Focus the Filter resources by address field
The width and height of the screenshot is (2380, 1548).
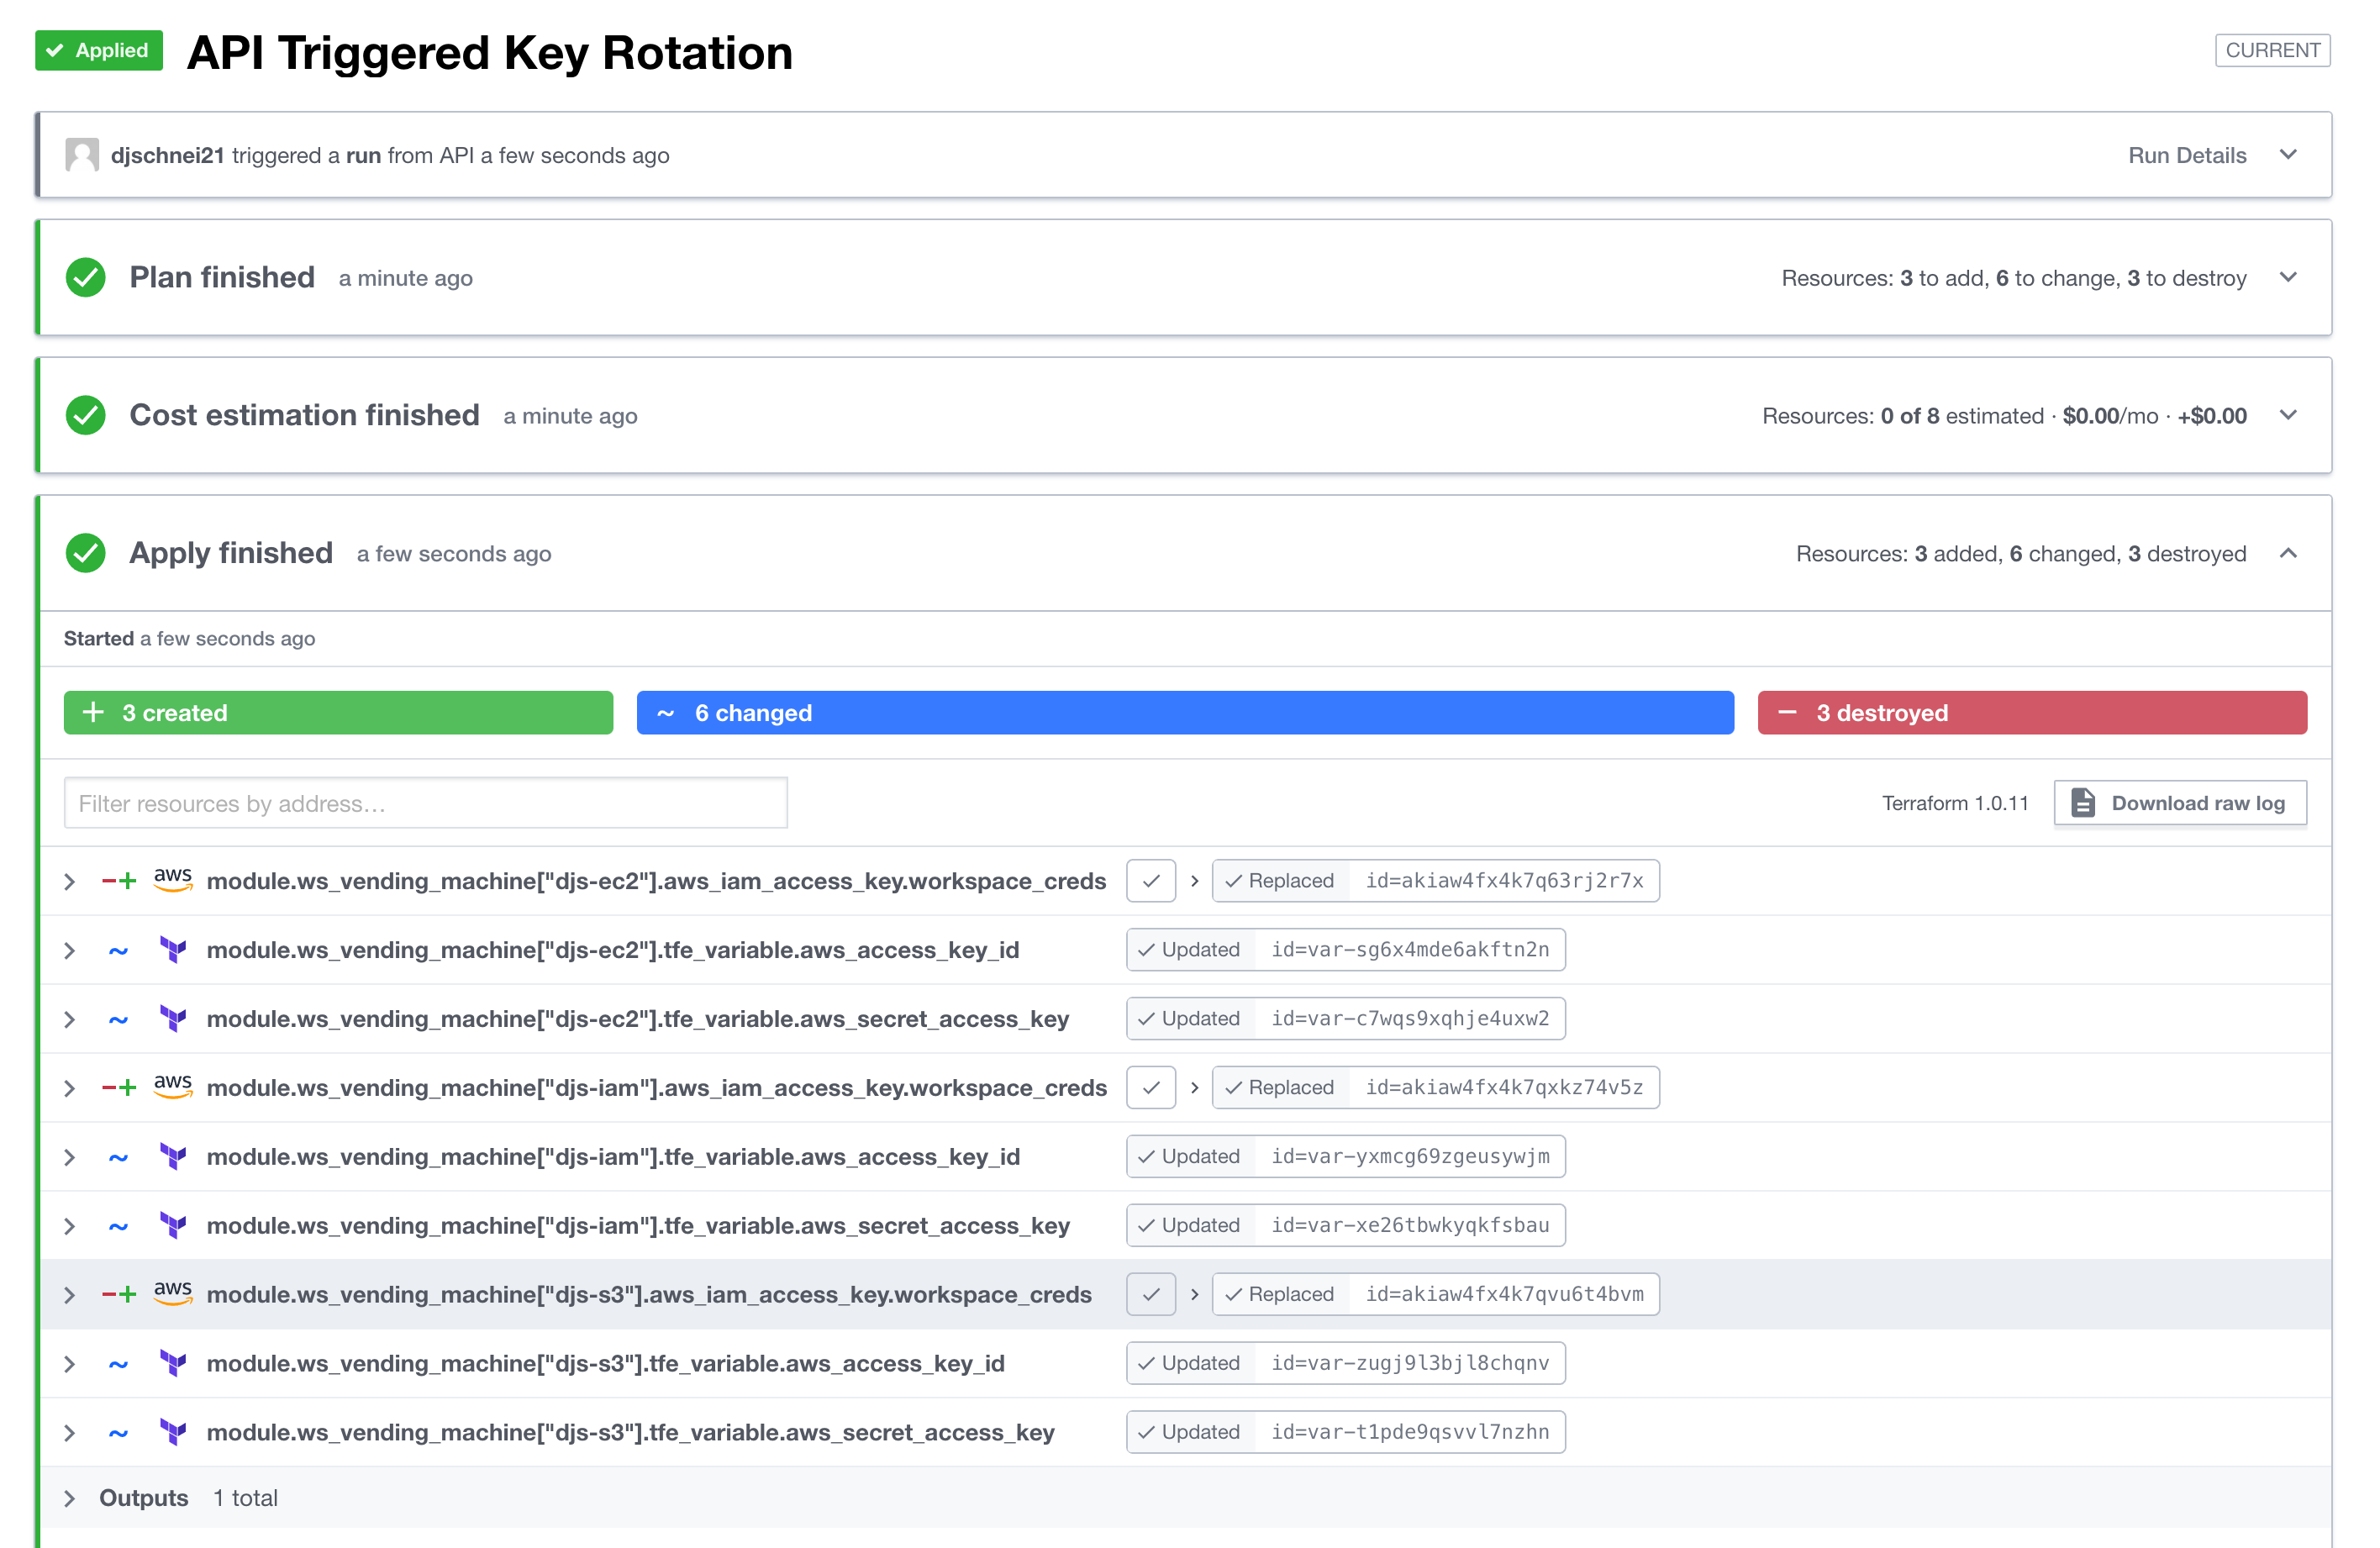pyautogui.click(x=426, y=803)
